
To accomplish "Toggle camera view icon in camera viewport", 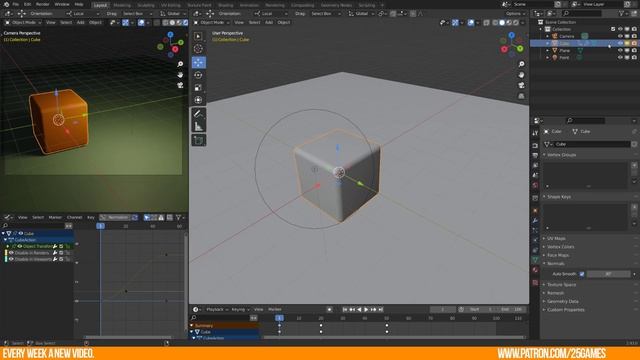I will pos(180,85).
